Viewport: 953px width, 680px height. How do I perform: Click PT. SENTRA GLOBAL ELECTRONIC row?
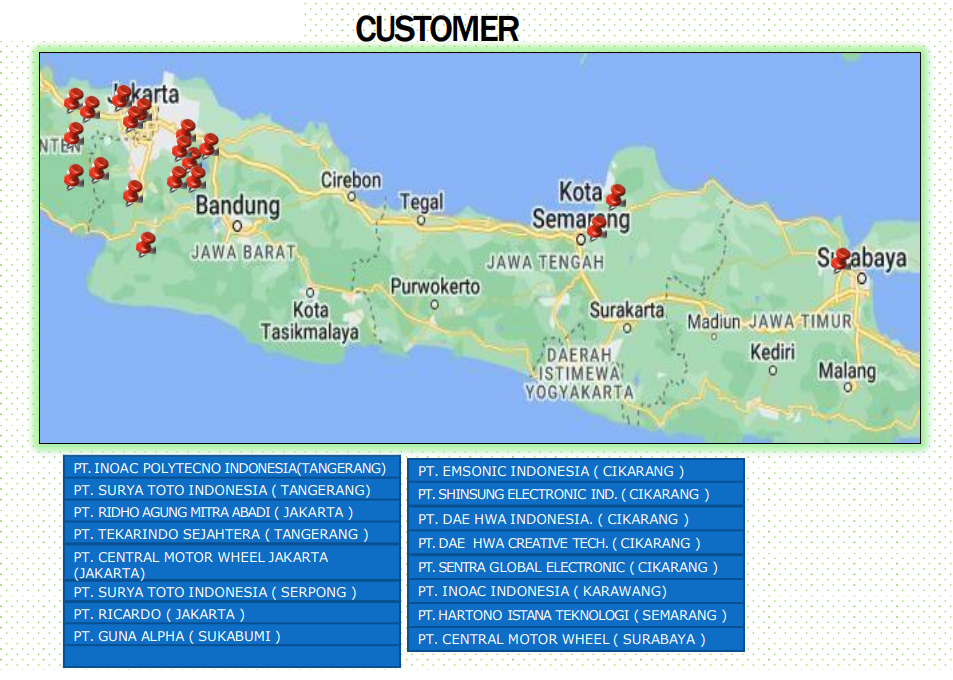(576, 567)
